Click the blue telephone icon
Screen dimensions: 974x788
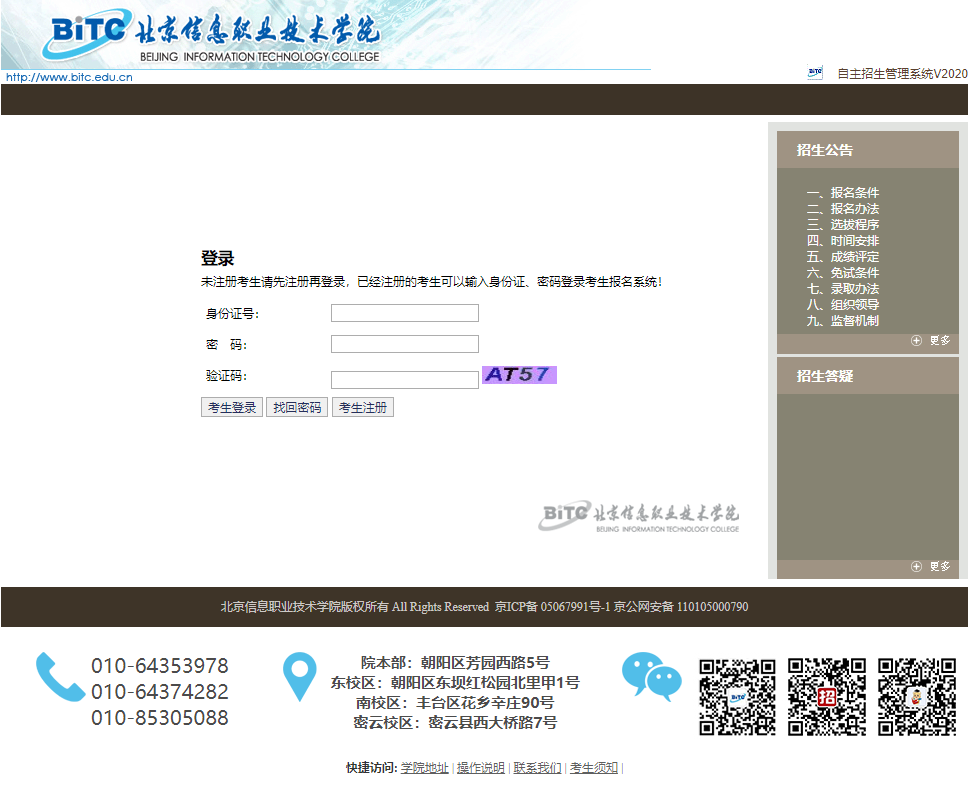click(60, 677)
